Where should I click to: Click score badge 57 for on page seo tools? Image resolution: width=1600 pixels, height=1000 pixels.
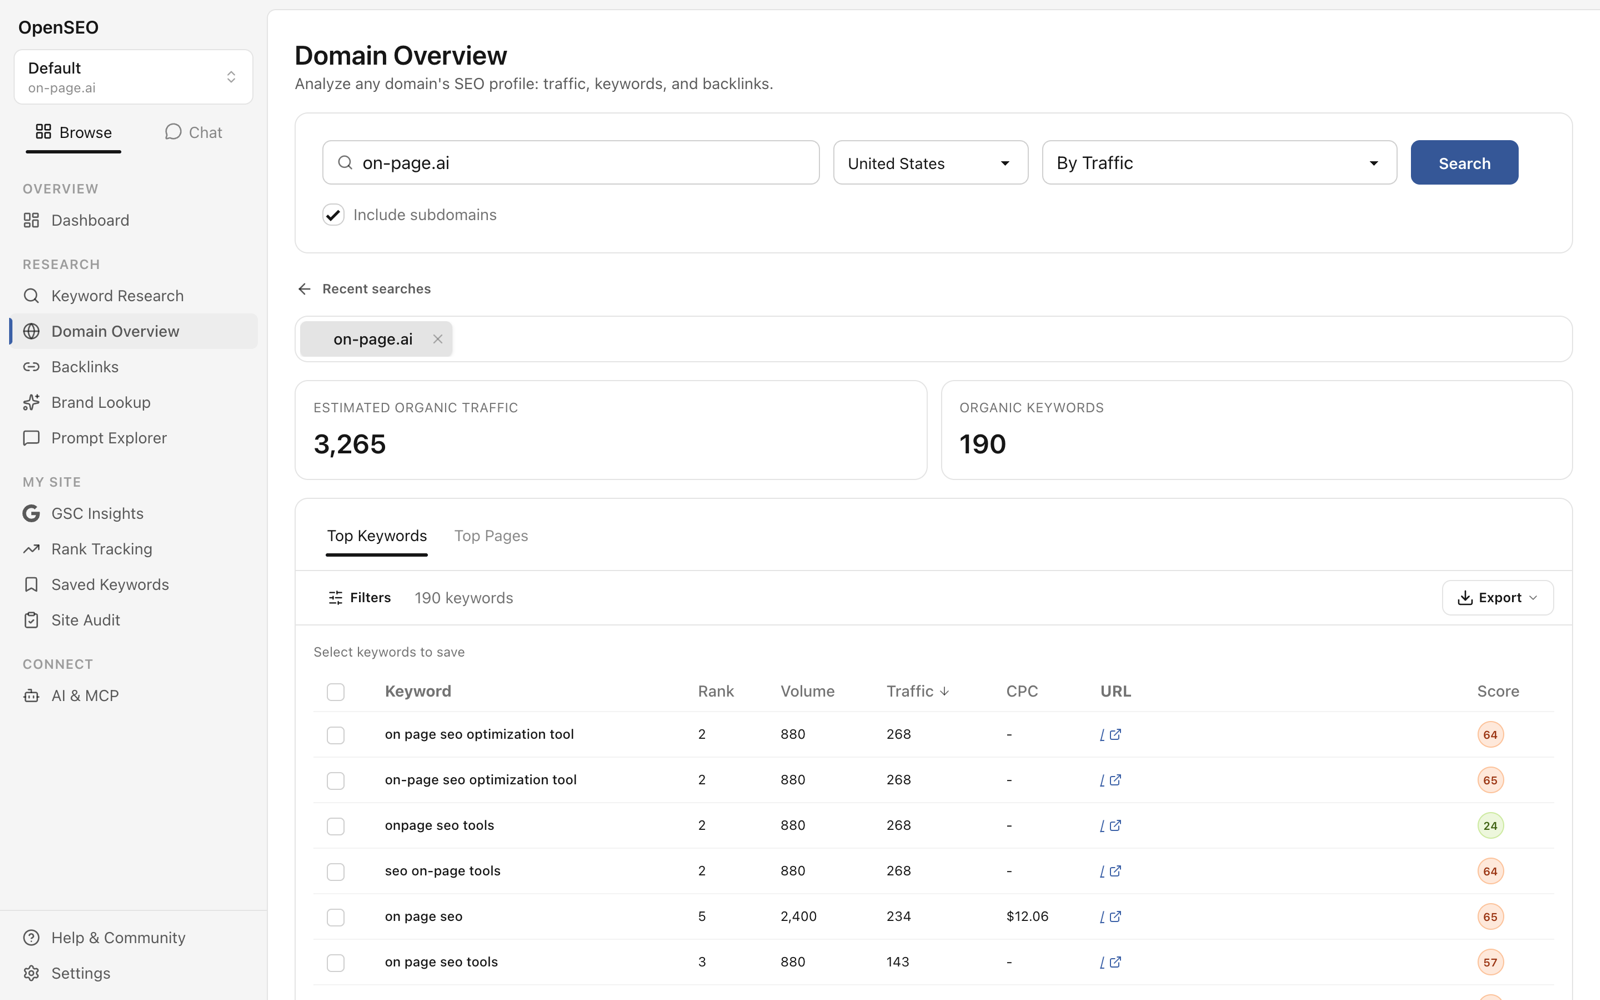[x=1490, y=962]
